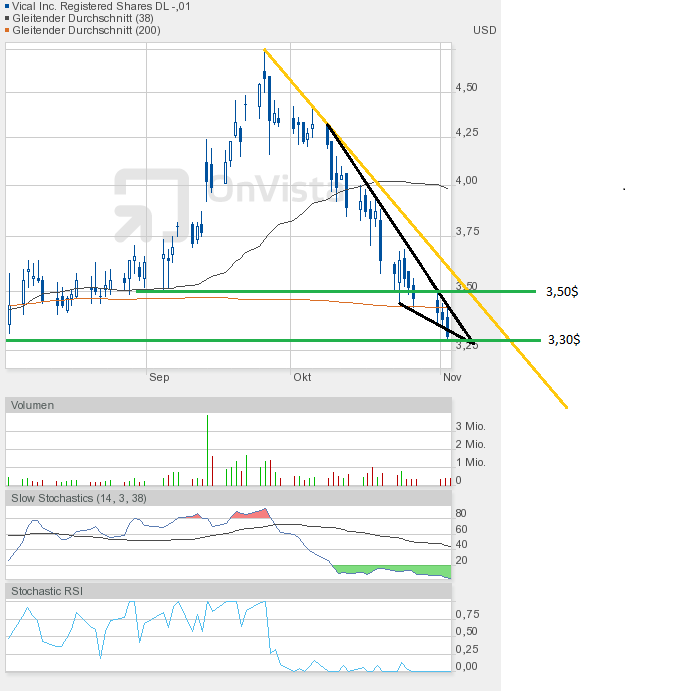Click the black Gleitender Durchschnitt (38) legend marker

pos(8,18)
